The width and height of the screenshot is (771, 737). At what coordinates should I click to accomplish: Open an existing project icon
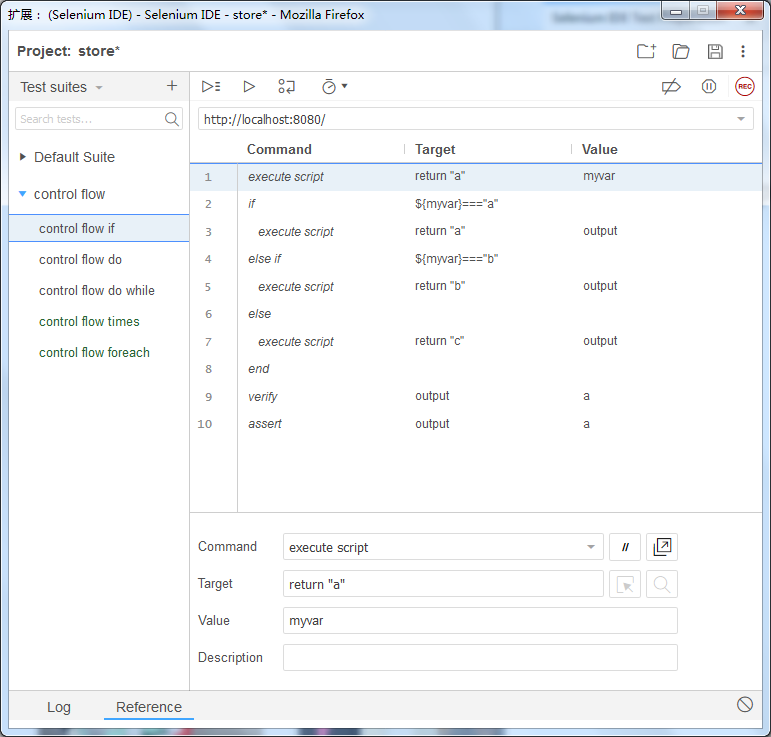click(x=681, y=51)
